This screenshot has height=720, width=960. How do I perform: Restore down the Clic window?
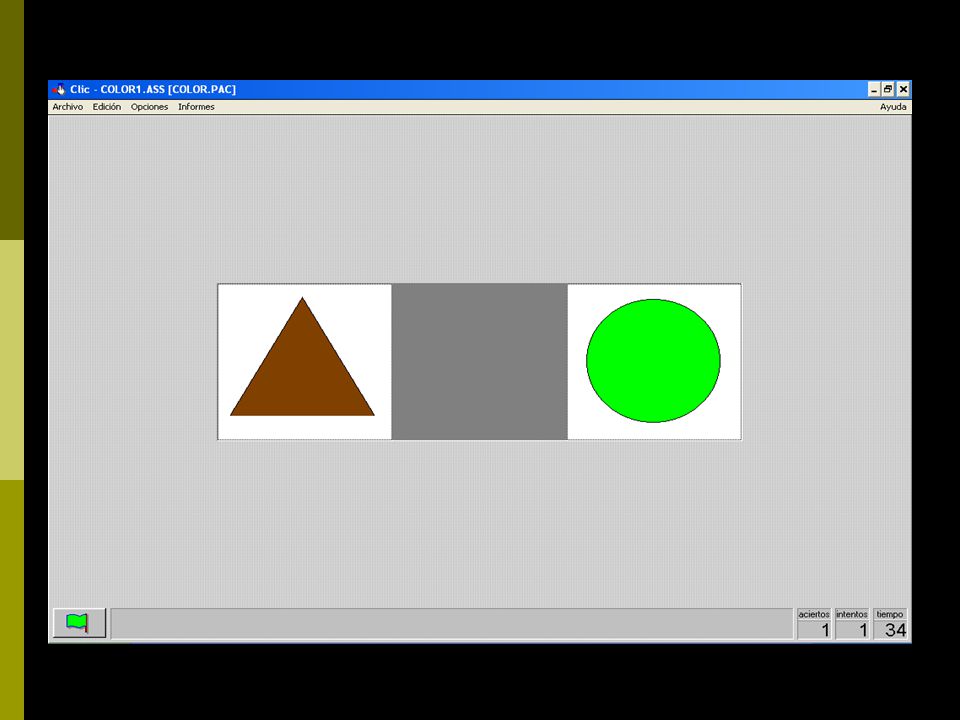(888, 89)
